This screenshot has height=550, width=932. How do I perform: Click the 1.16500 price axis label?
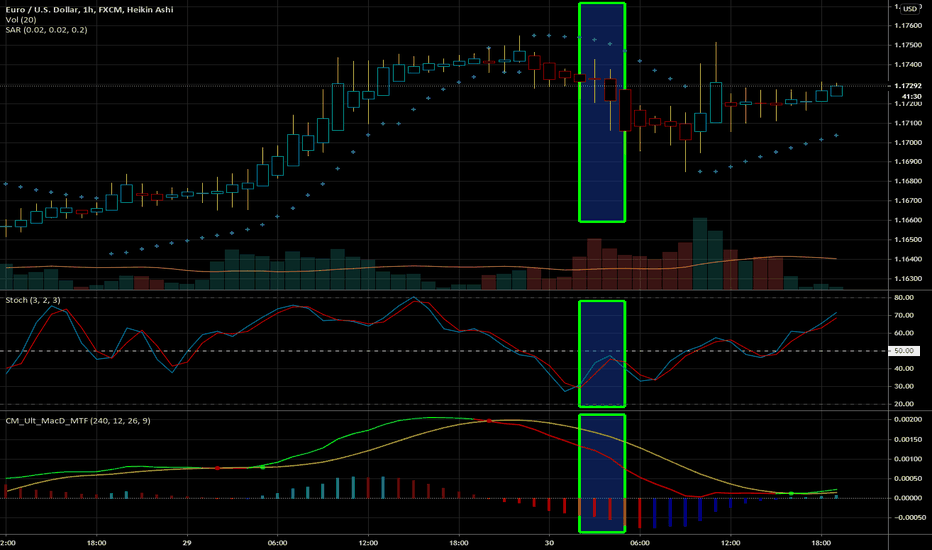908,240
